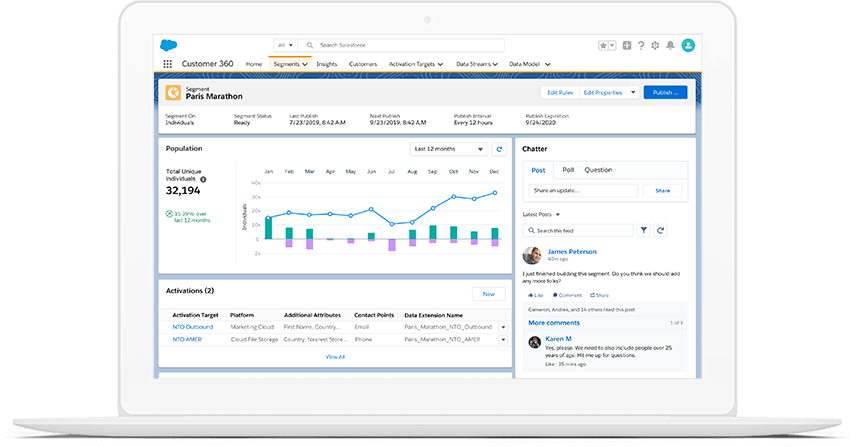Open the Notifications bell icon

(x=670, y=45)
